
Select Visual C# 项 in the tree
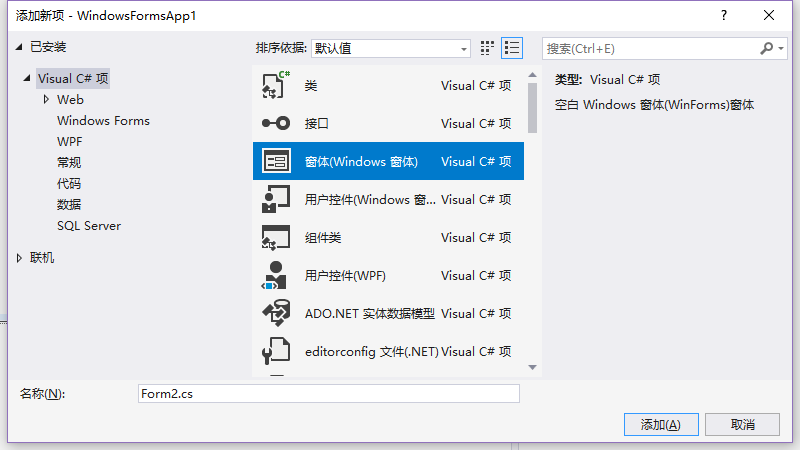73,79
